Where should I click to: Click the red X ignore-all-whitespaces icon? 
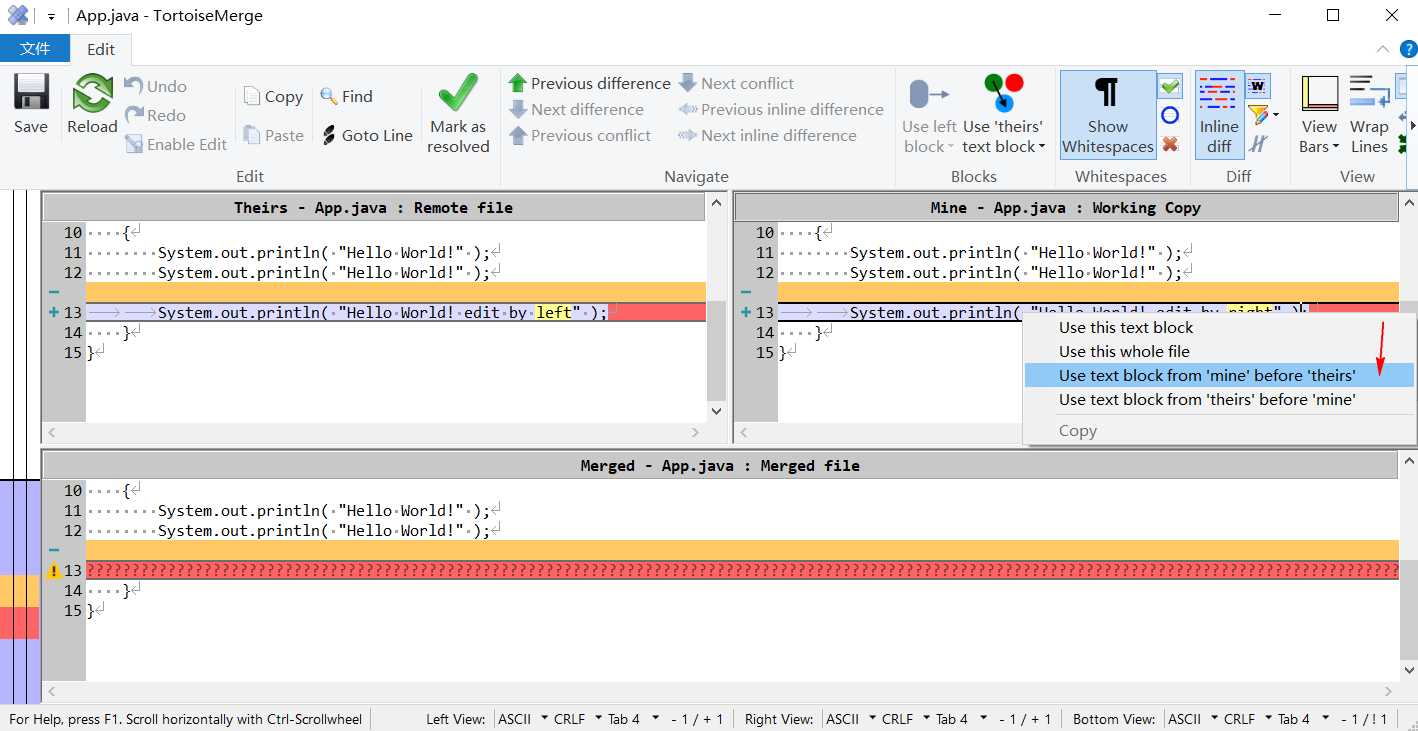[x=1170, y=144]
